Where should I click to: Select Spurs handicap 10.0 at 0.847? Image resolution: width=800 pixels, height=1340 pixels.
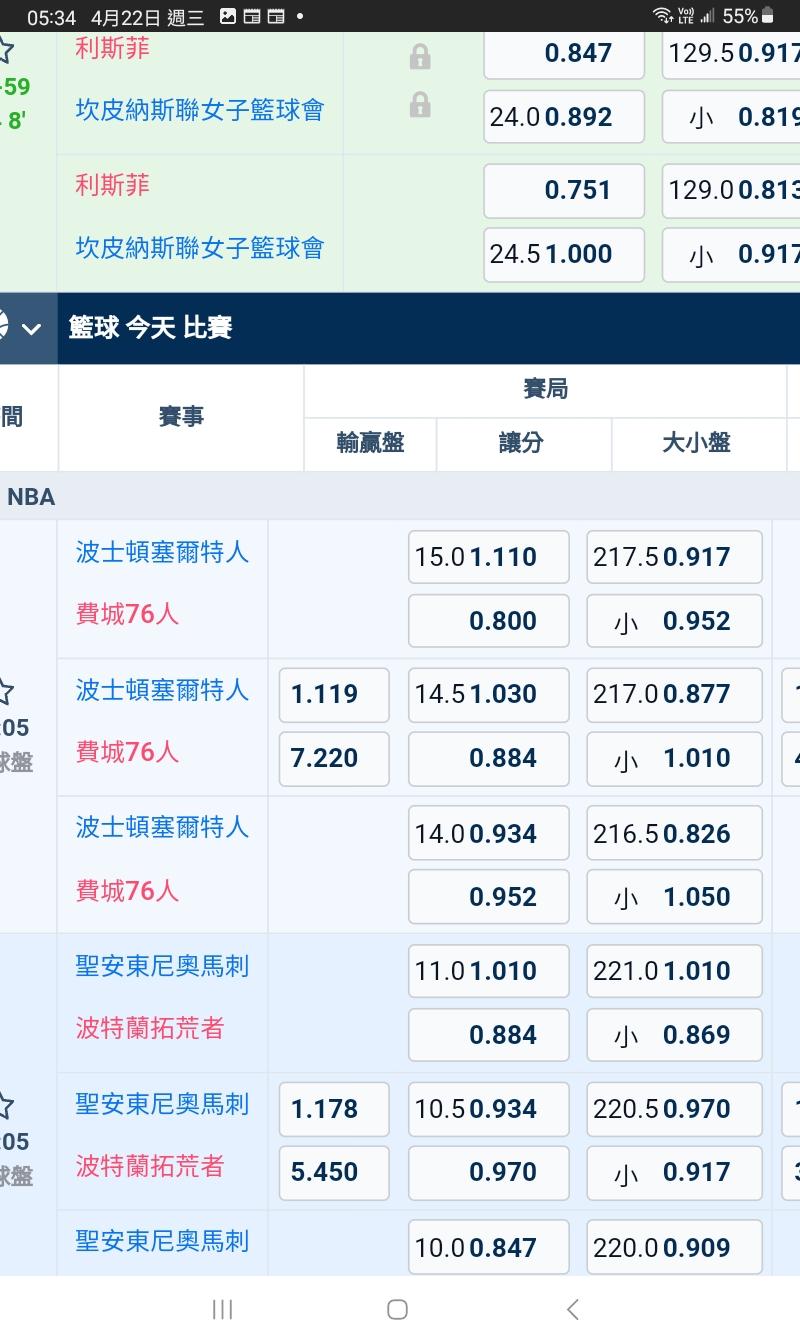click(489, 1247)
